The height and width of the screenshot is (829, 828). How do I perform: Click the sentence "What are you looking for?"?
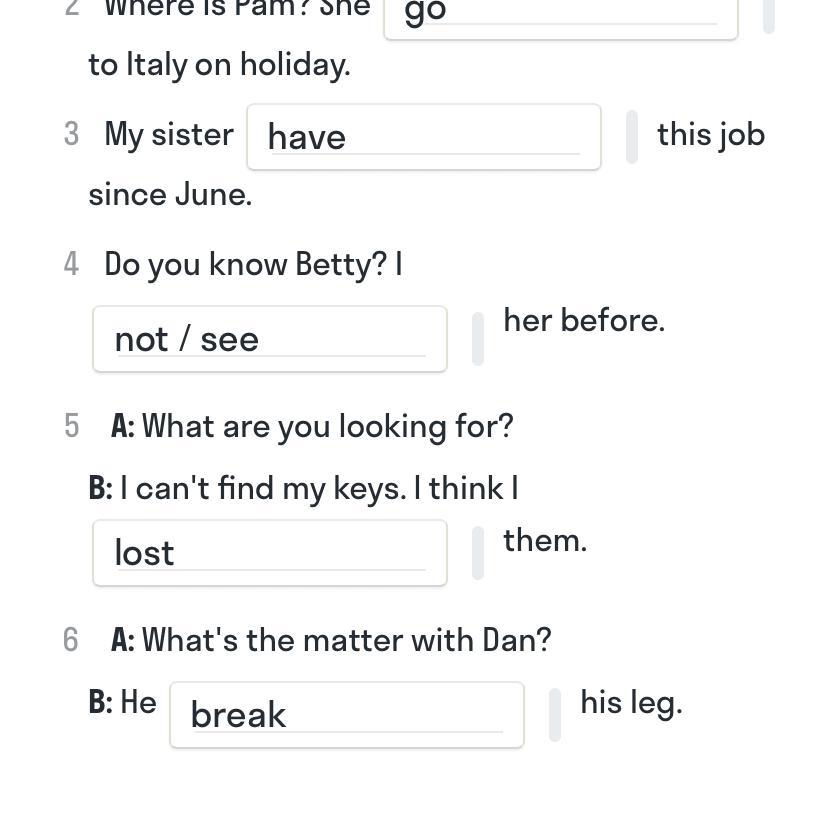[328, 426]
